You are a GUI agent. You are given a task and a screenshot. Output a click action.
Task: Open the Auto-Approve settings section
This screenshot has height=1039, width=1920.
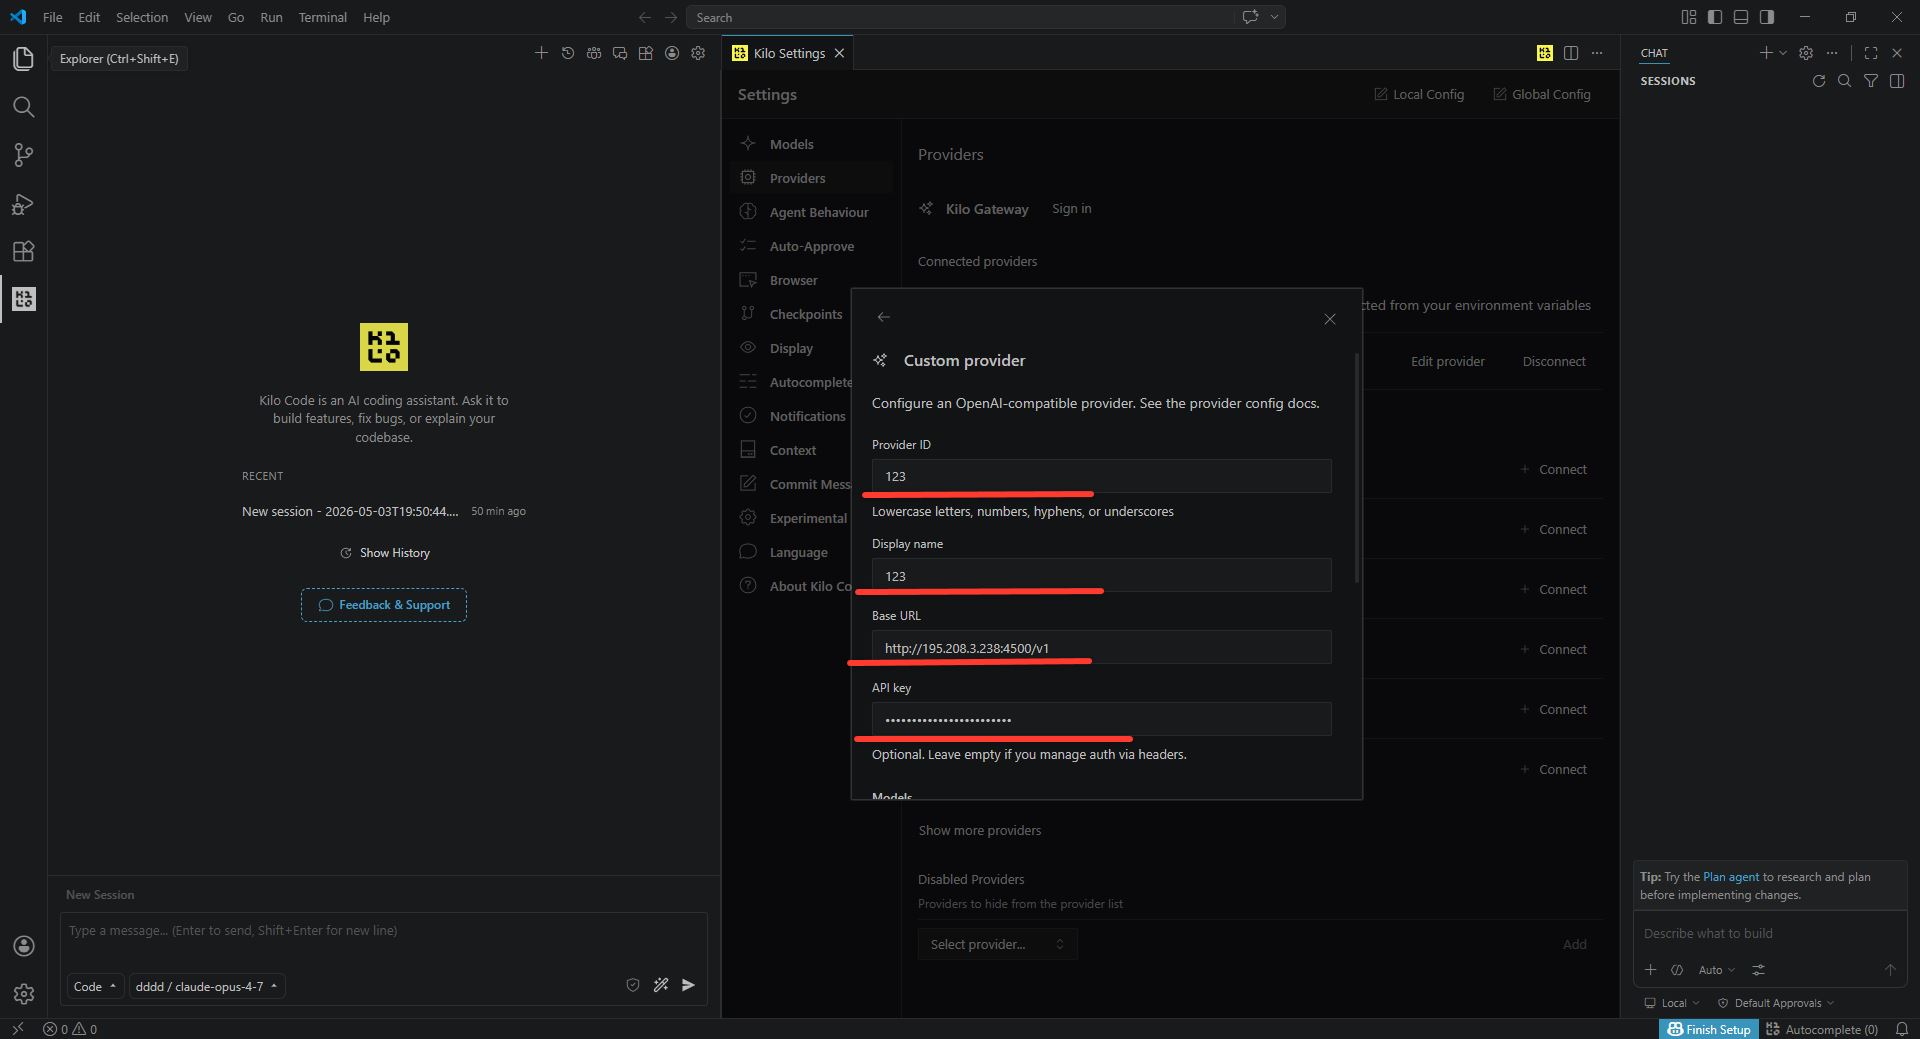tap(811, 246)
